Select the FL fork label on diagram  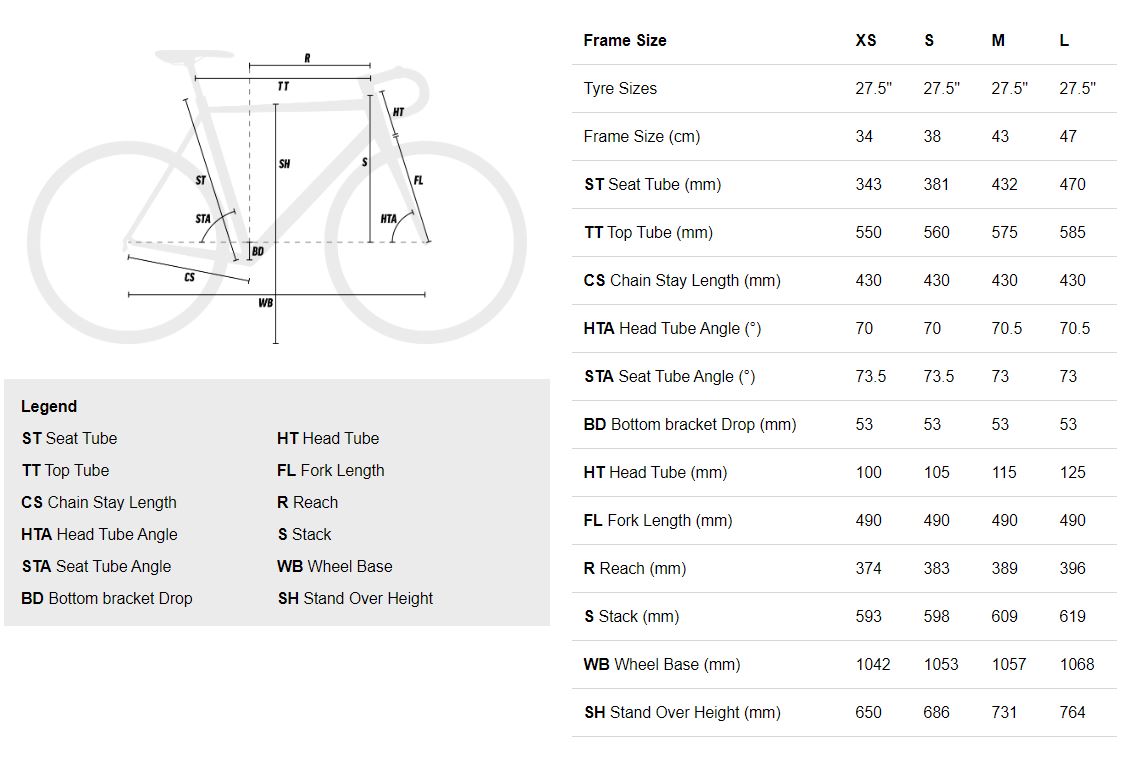pyautogui.click(x=418, y=180)
